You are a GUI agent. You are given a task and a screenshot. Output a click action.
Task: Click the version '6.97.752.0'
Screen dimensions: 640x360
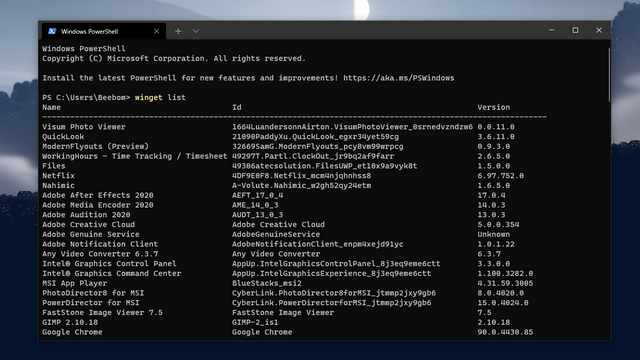(x=501, y=176)
